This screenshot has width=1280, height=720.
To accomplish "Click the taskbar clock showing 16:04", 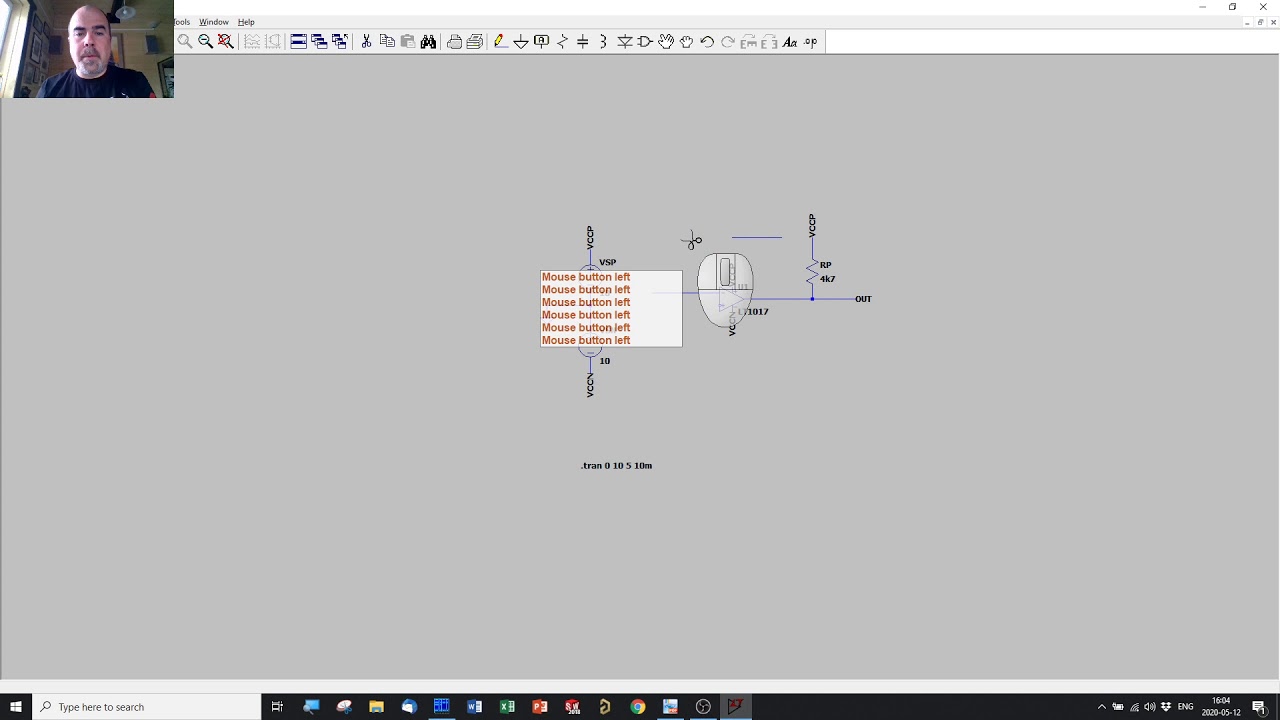I will point(1221,707).
